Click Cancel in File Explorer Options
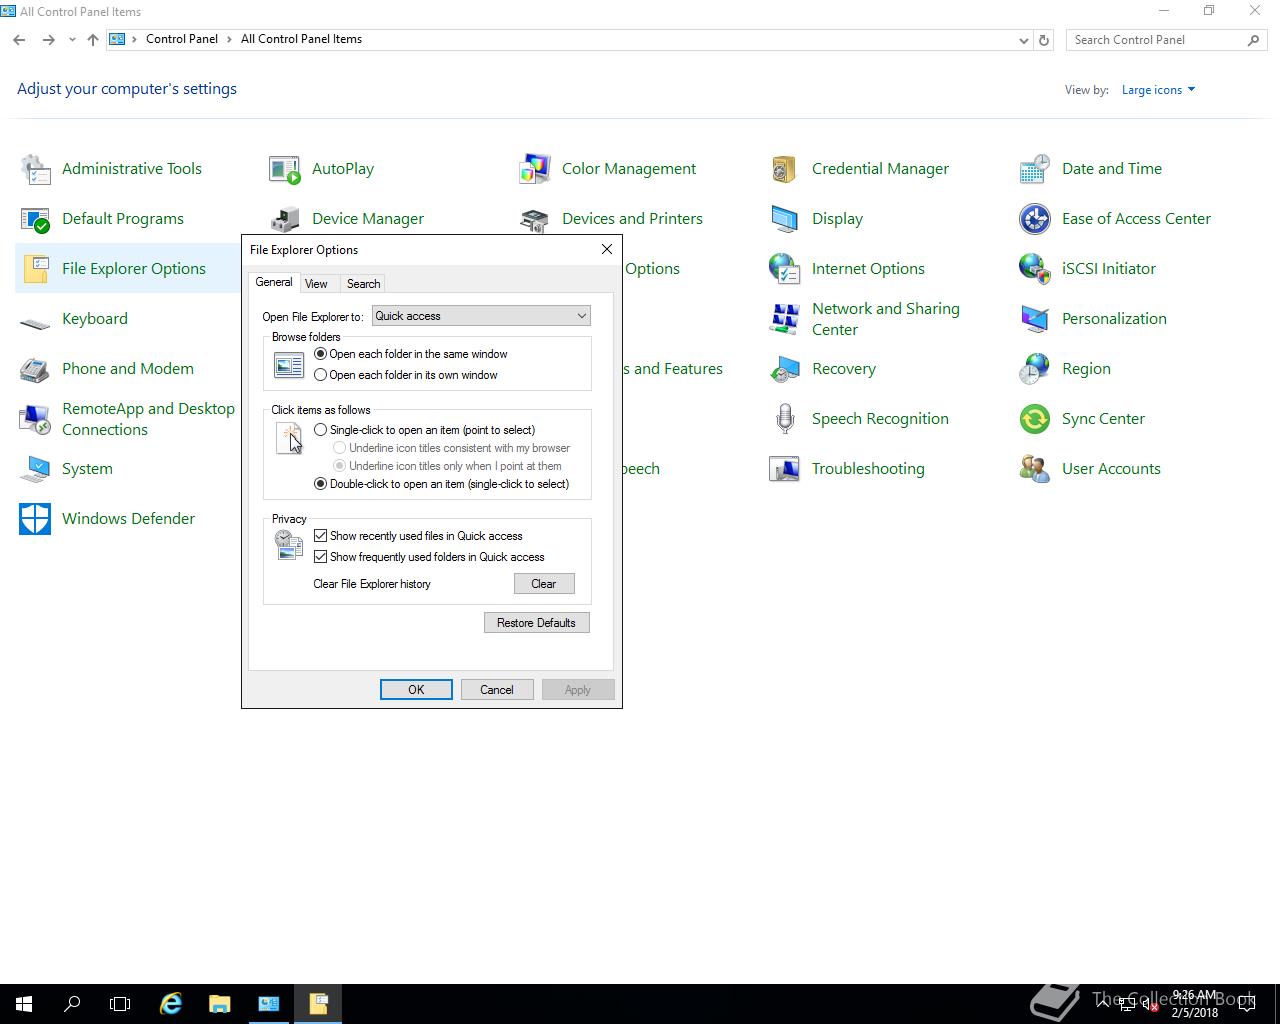Screen dimensions: 1280x1024 pos(497,690)
